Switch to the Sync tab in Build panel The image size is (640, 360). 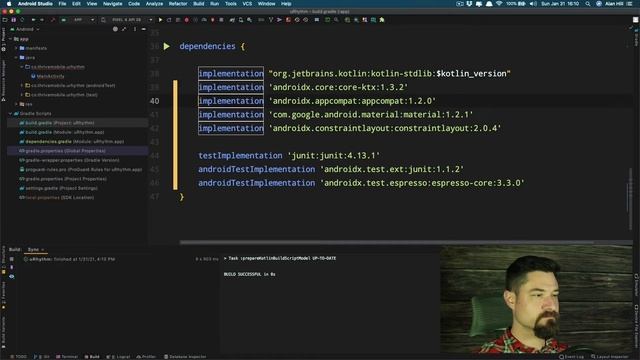coord(36,249)
